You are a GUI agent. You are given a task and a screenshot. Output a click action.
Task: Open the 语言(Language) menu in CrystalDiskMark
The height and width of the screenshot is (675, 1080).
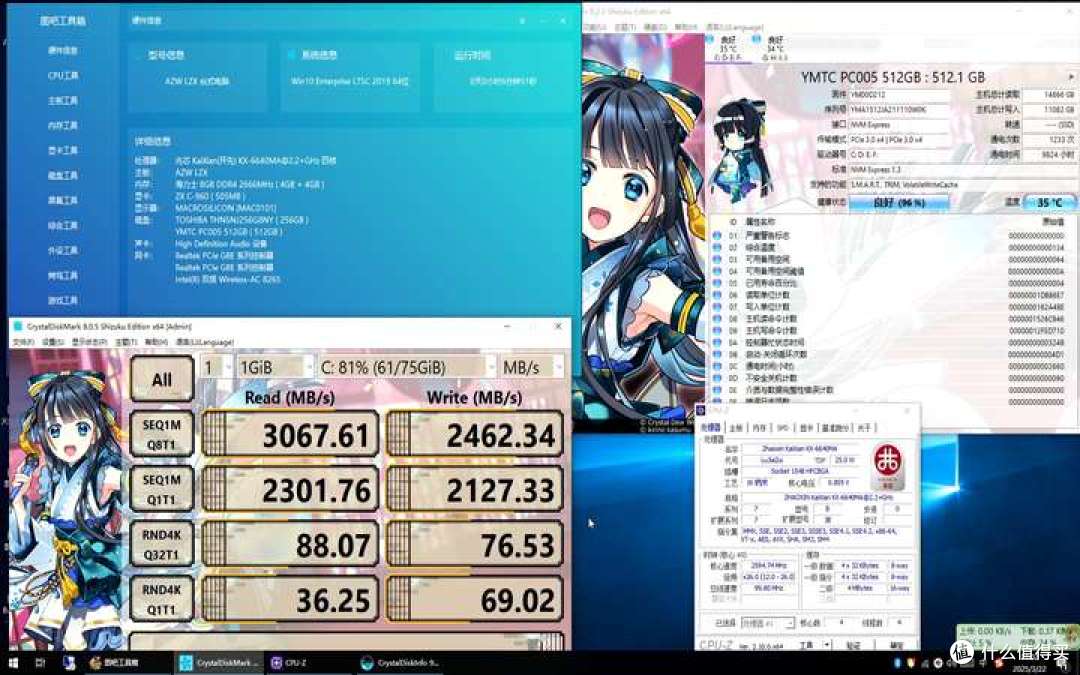click(x=205, y=342)
